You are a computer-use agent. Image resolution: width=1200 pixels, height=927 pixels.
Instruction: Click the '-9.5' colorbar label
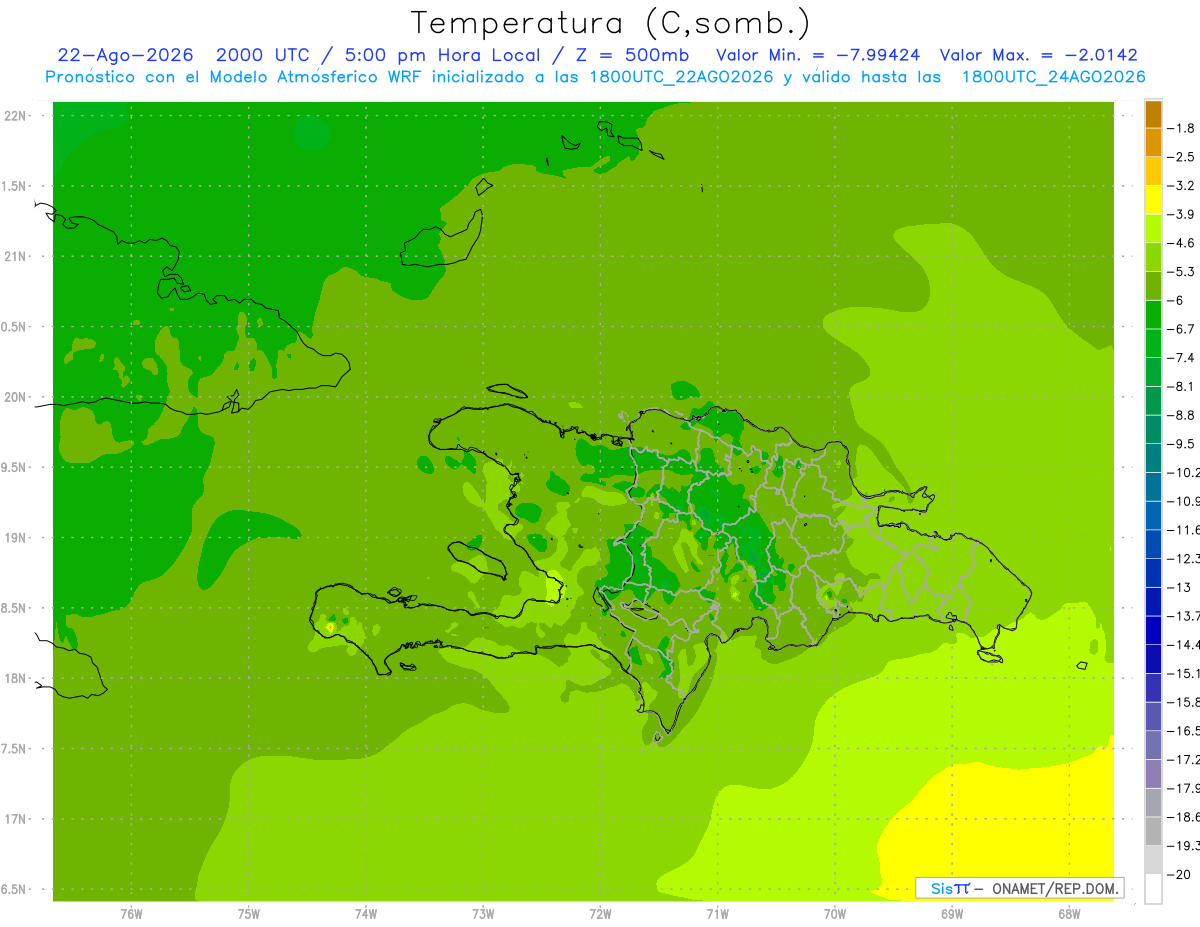coord(1181,444)
